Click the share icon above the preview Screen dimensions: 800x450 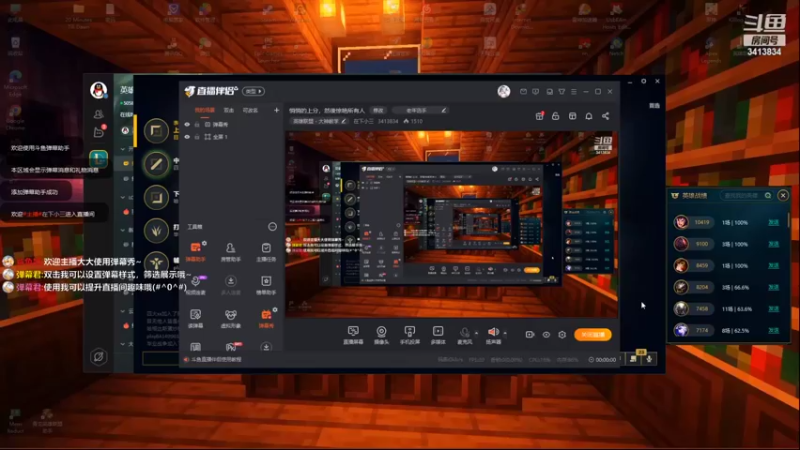[x=606, y=116]
